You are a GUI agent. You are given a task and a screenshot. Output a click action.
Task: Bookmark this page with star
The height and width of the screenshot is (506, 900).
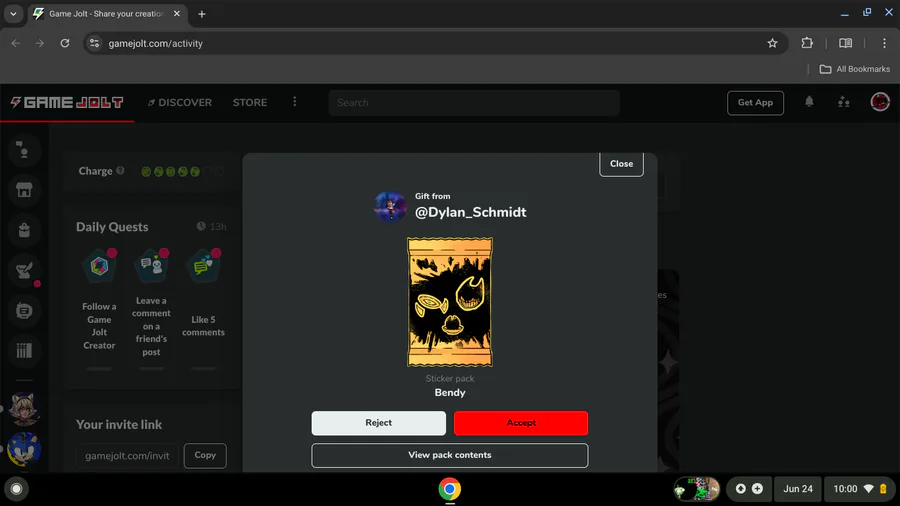click(x=772, y=43)
